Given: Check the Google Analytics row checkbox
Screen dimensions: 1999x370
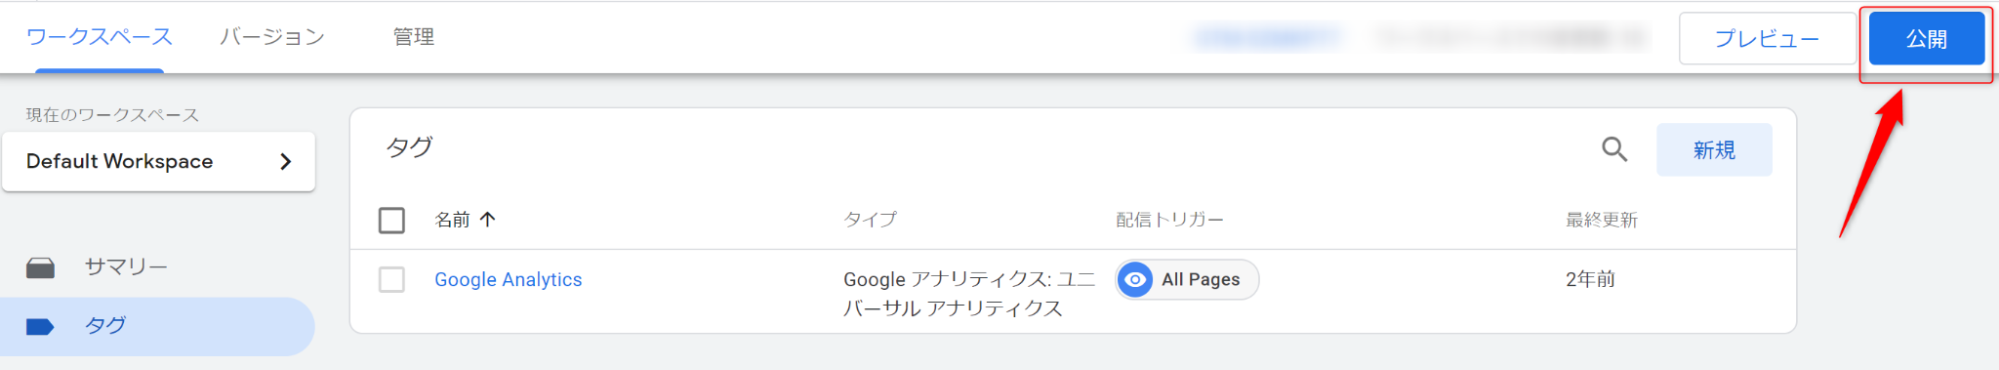Looking at the screenshot, I should [392, 280].
